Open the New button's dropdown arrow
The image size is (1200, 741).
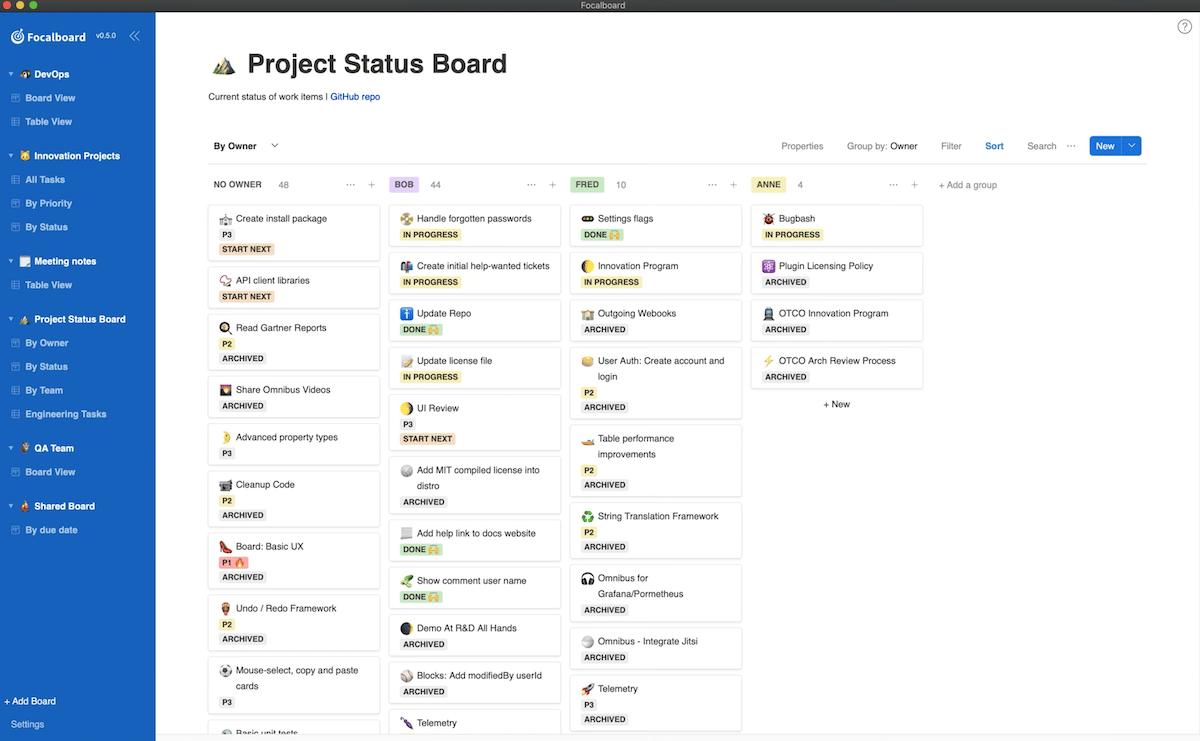1132,146
